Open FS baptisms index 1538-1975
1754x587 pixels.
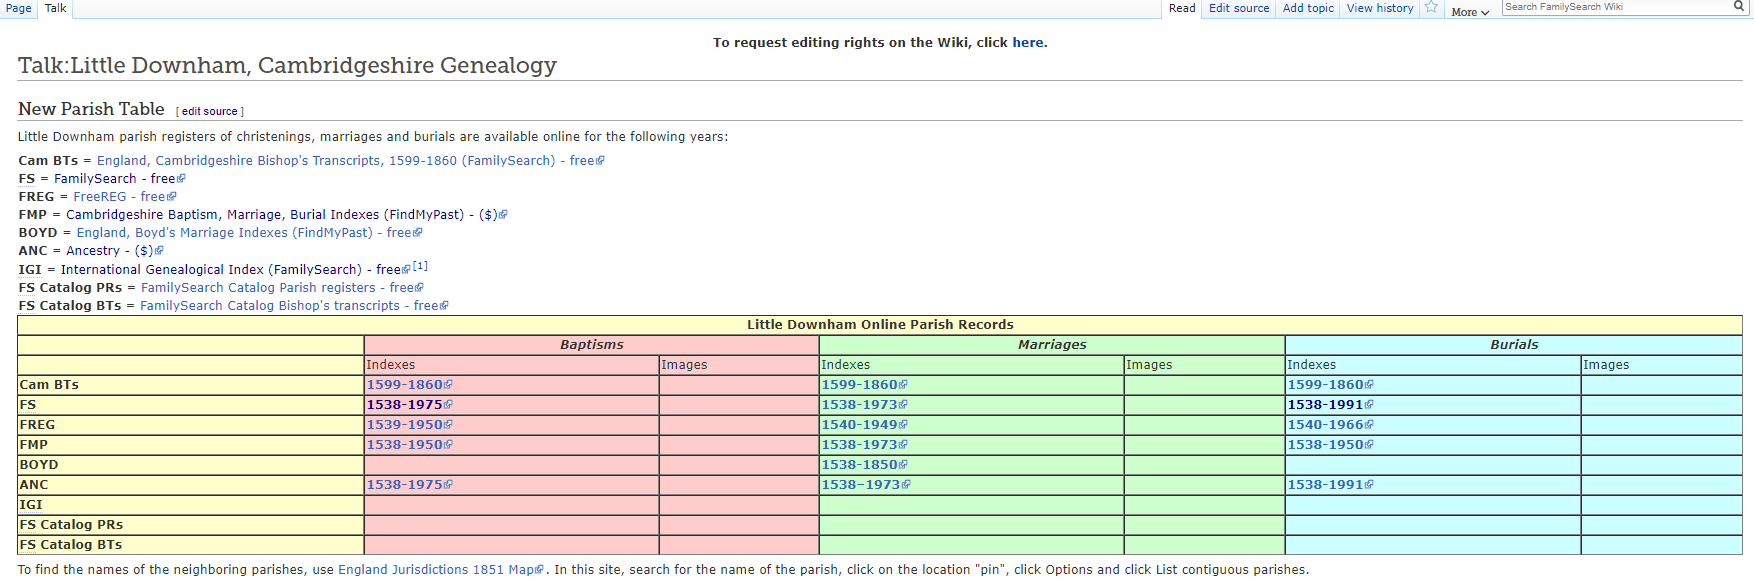point(404,405)
